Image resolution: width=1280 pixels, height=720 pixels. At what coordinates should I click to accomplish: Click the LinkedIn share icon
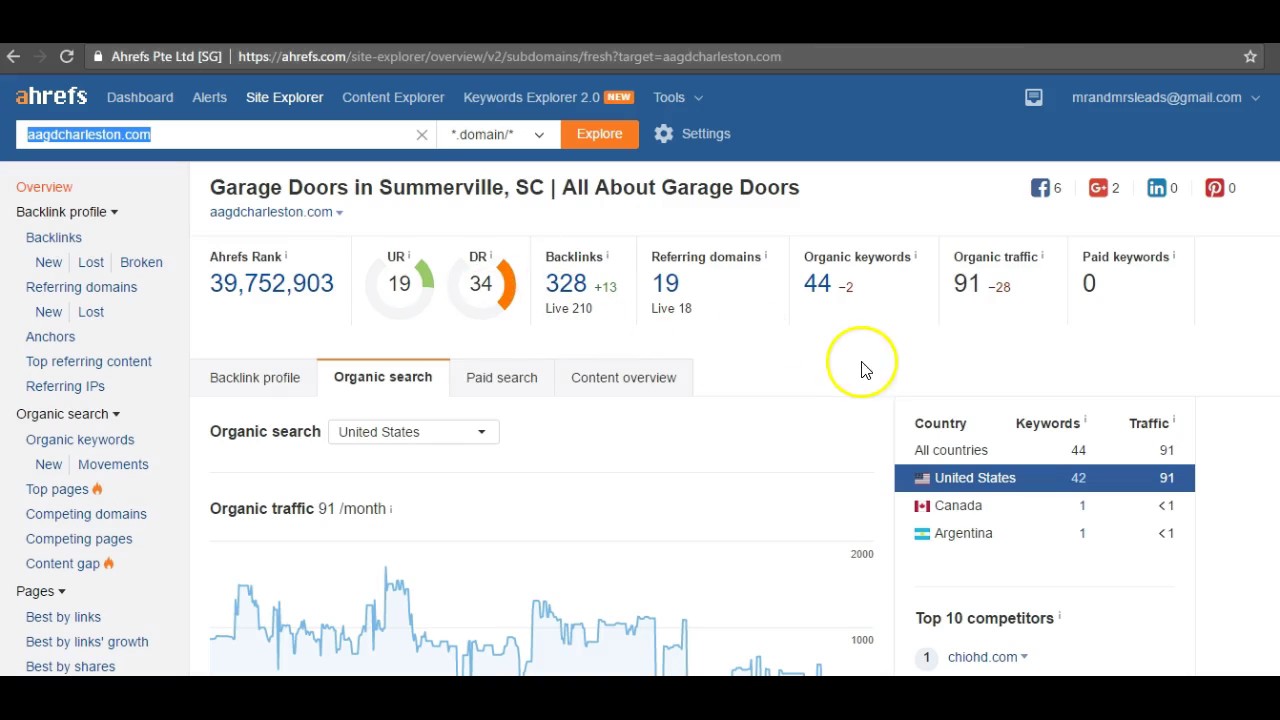tap(1157, 188)
